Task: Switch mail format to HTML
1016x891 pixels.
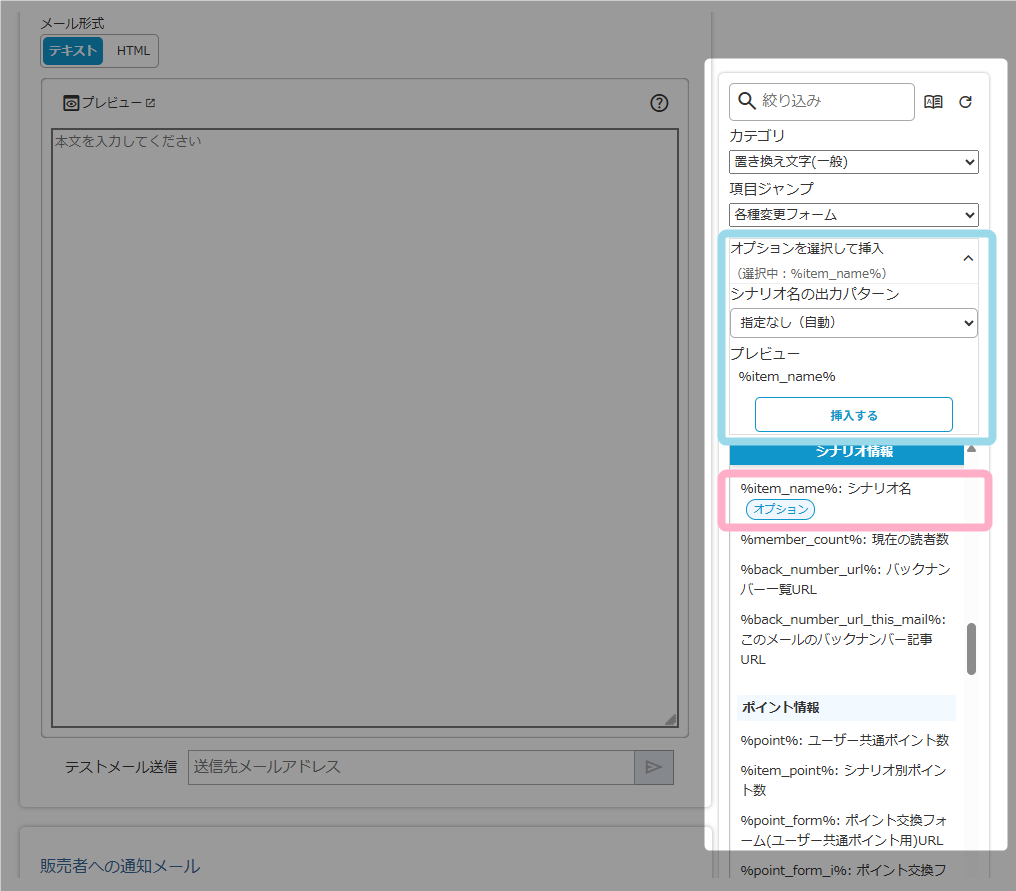Action: (133, 51)
